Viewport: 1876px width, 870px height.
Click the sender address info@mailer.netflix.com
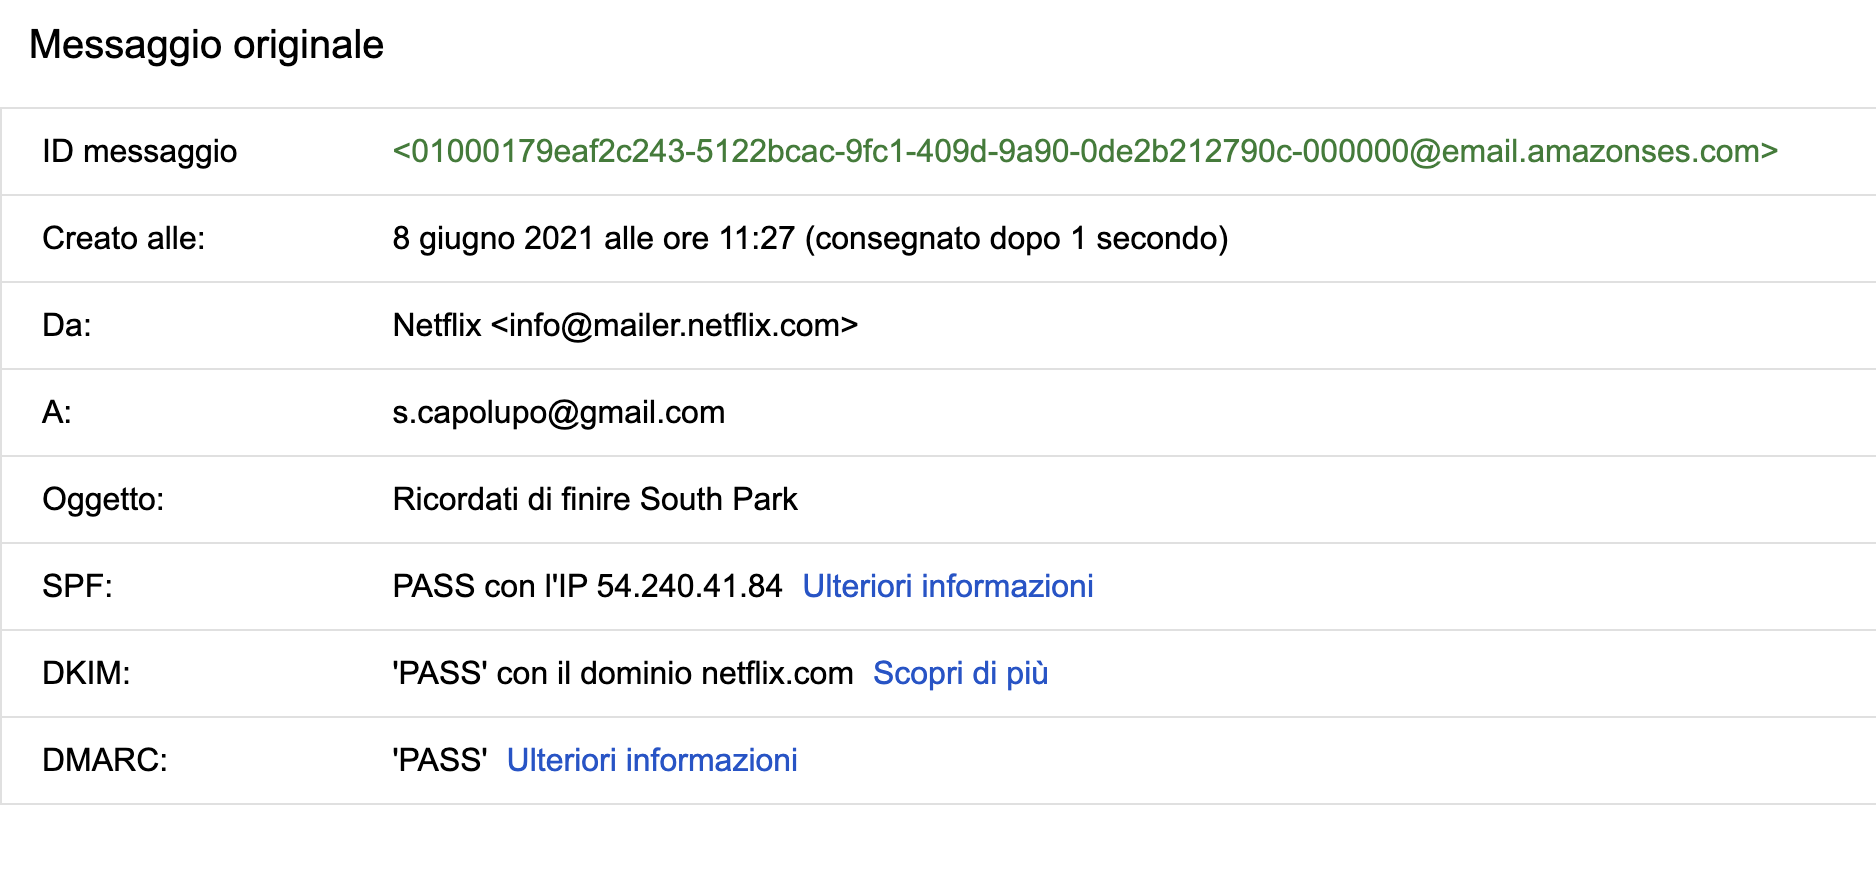(x=675, y=325)
